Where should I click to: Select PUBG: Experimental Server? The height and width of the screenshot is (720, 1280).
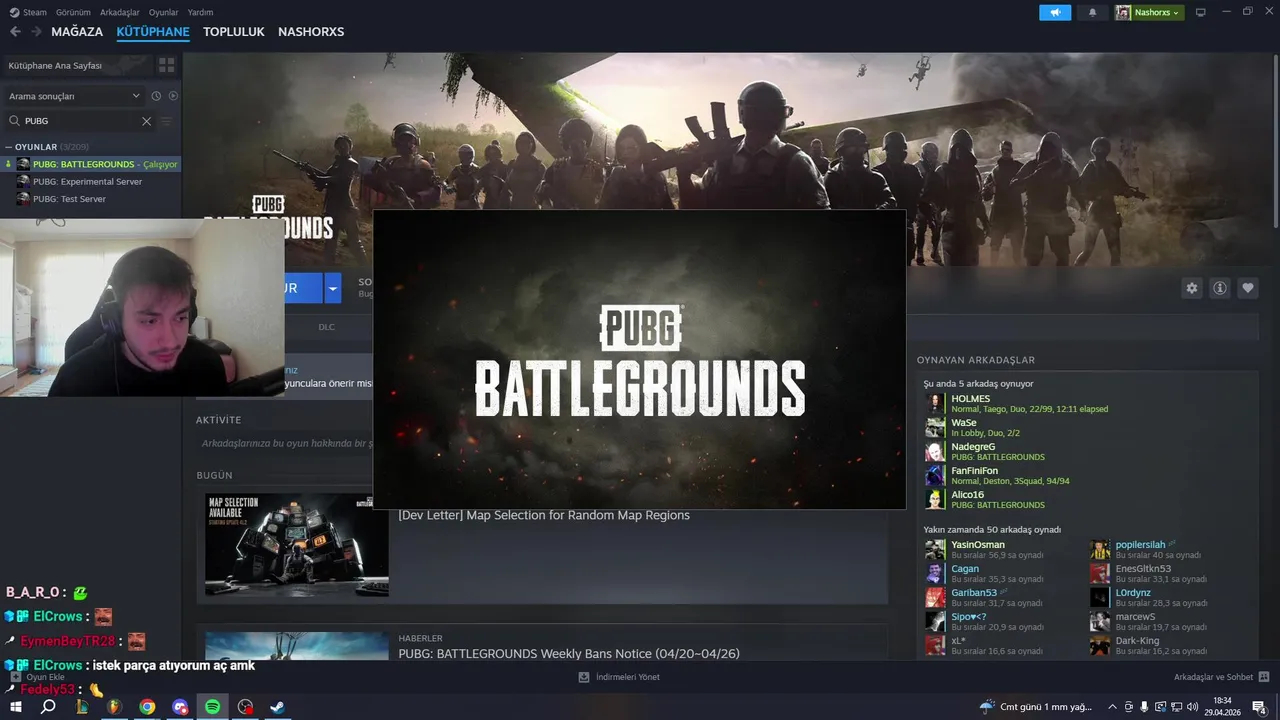pyautogui.click(x=87, y=182)
